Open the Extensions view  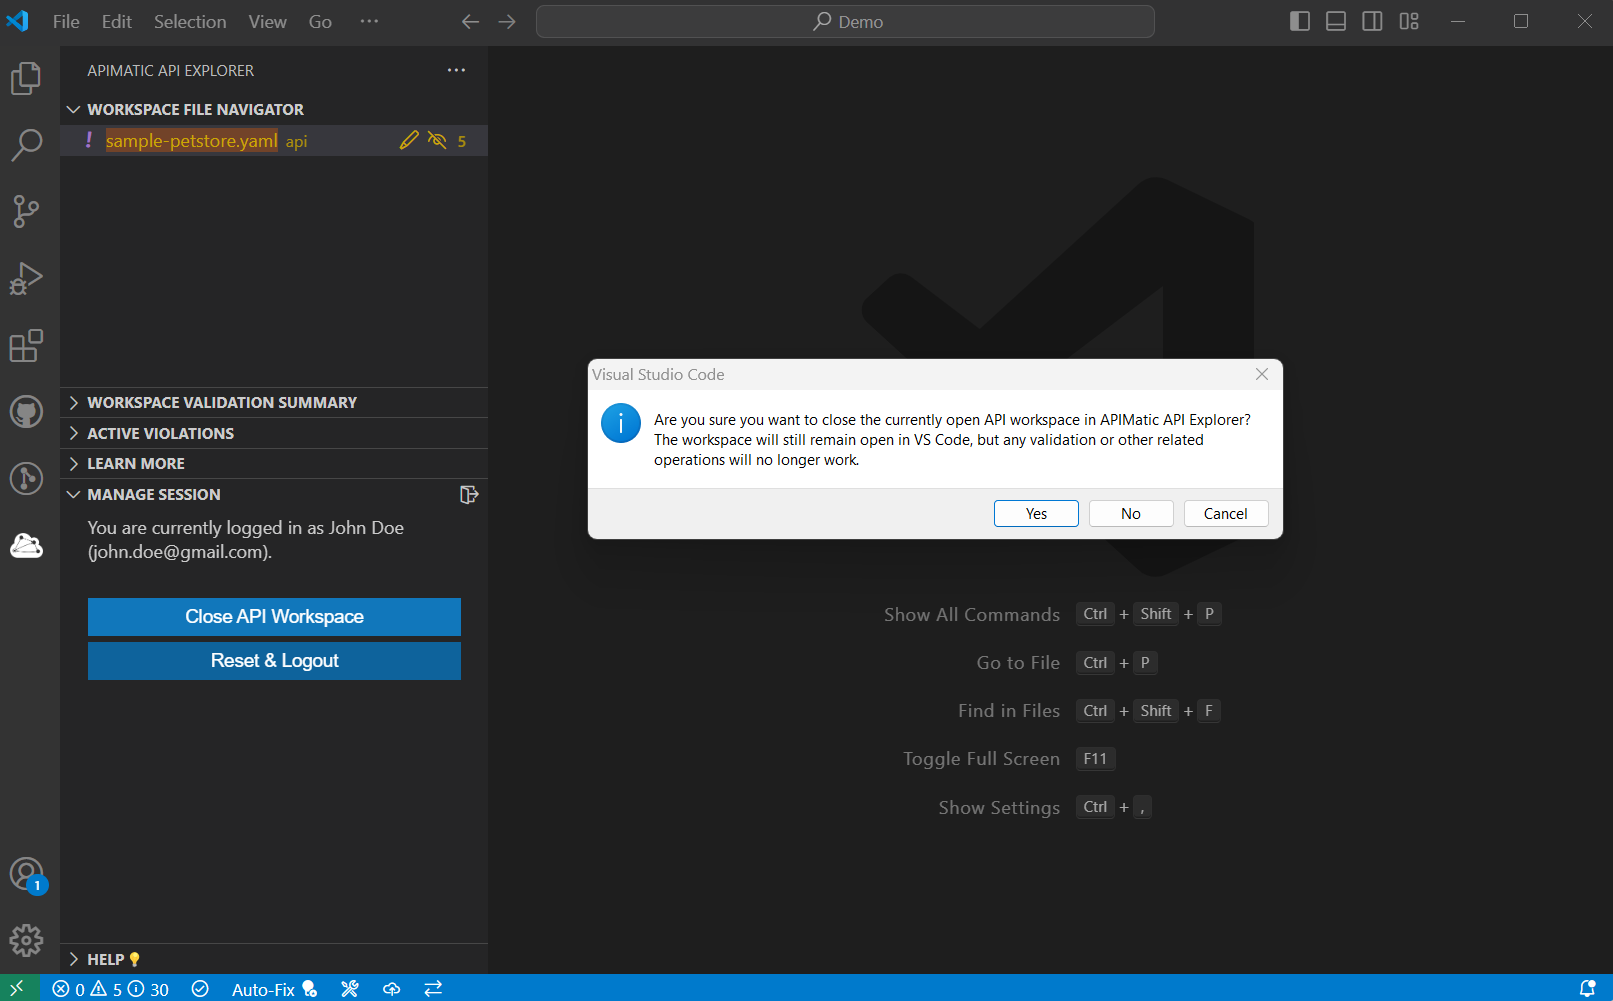pos(26,345)
